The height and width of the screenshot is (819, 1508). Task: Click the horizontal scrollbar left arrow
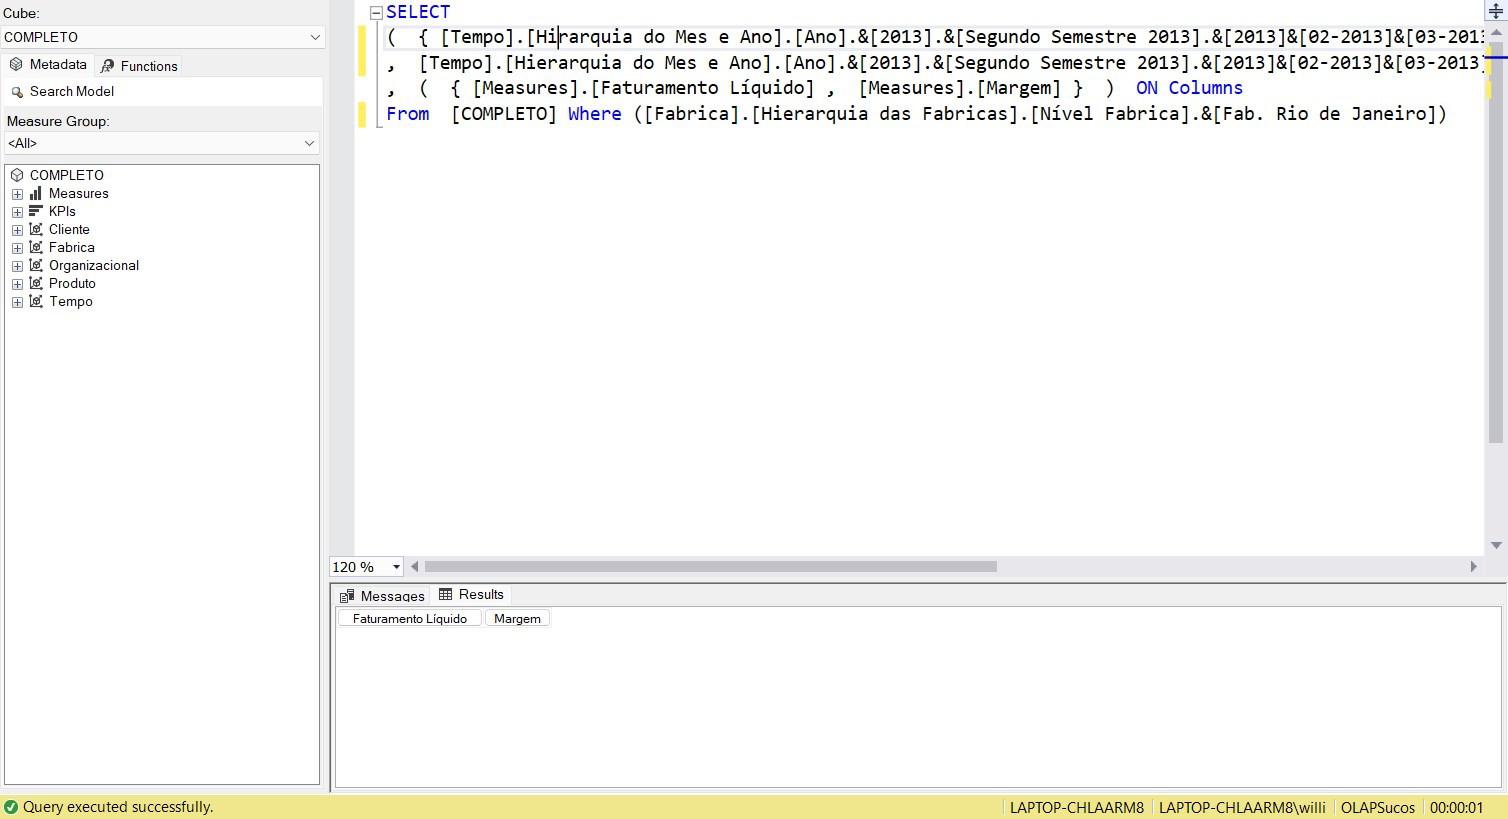tap(415, 567)
